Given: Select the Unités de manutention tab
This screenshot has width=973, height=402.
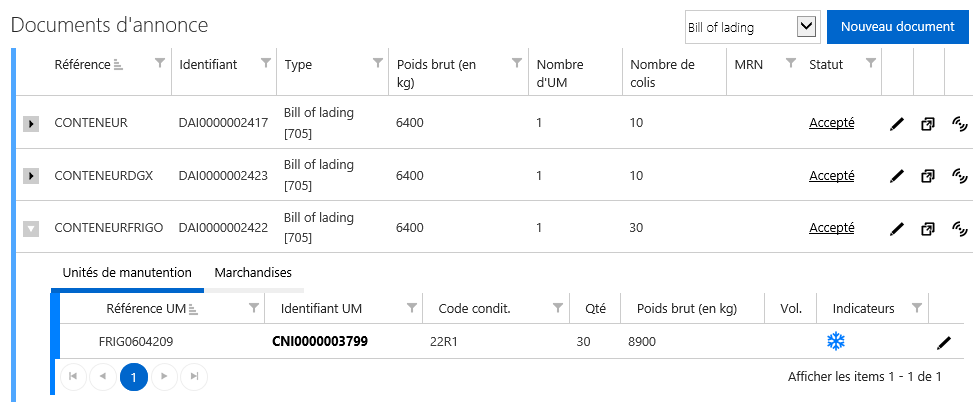Looking at the screenshot, I should (x=127, y=272).
